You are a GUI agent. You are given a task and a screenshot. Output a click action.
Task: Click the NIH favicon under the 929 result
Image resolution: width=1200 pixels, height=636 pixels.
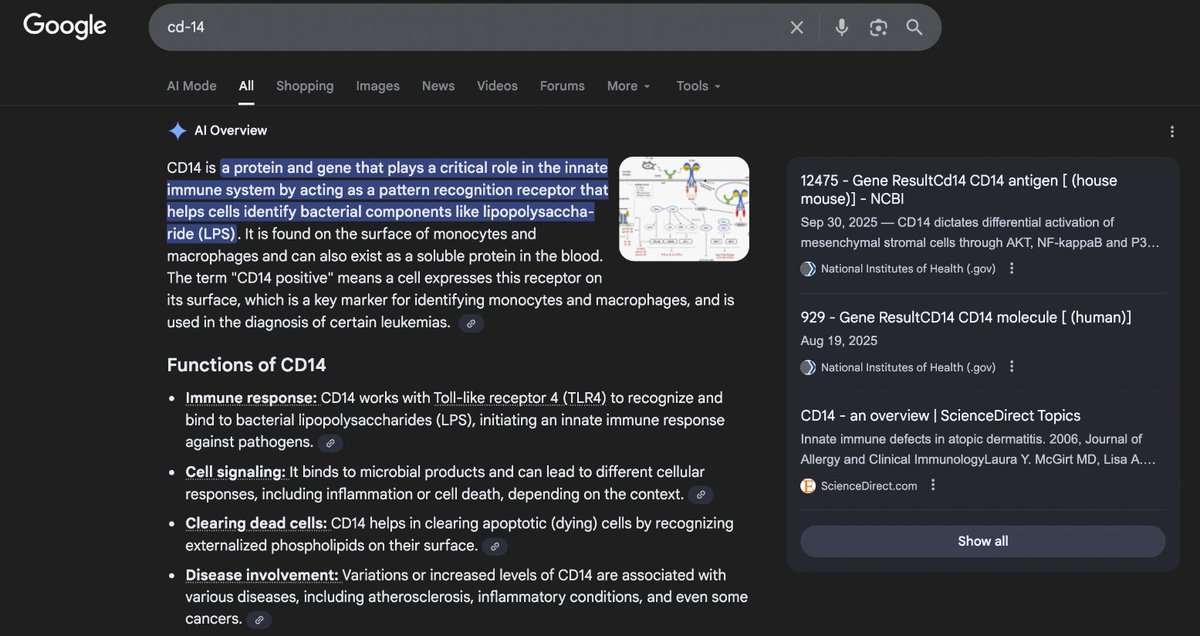[x=808, y=367]
